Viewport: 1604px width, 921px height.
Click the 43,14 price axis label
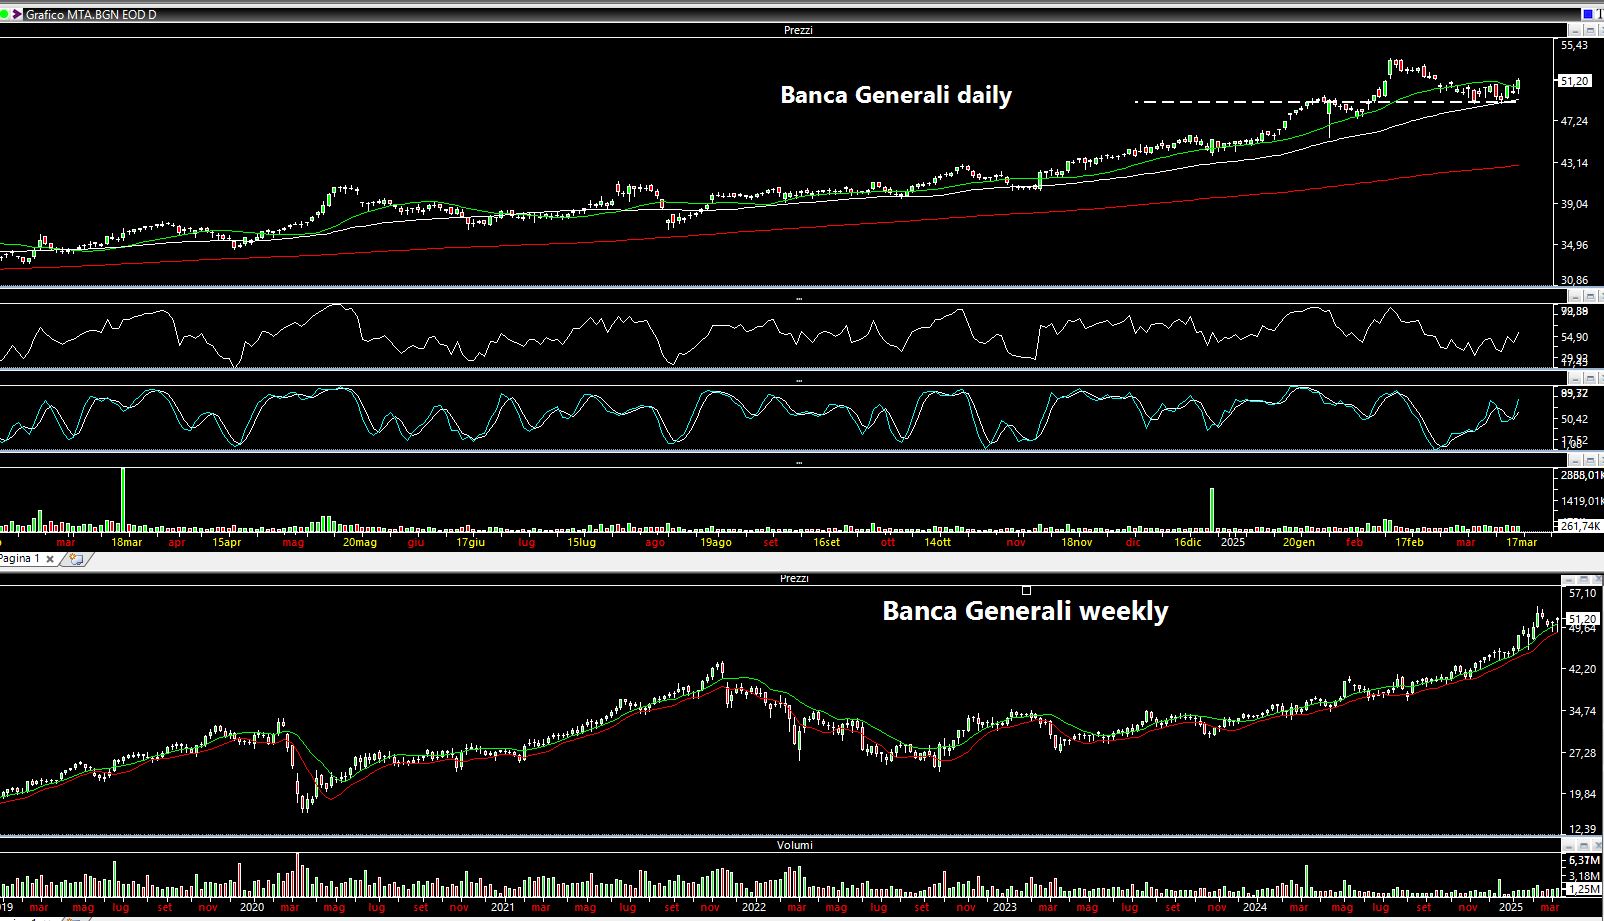point(1574,162)
